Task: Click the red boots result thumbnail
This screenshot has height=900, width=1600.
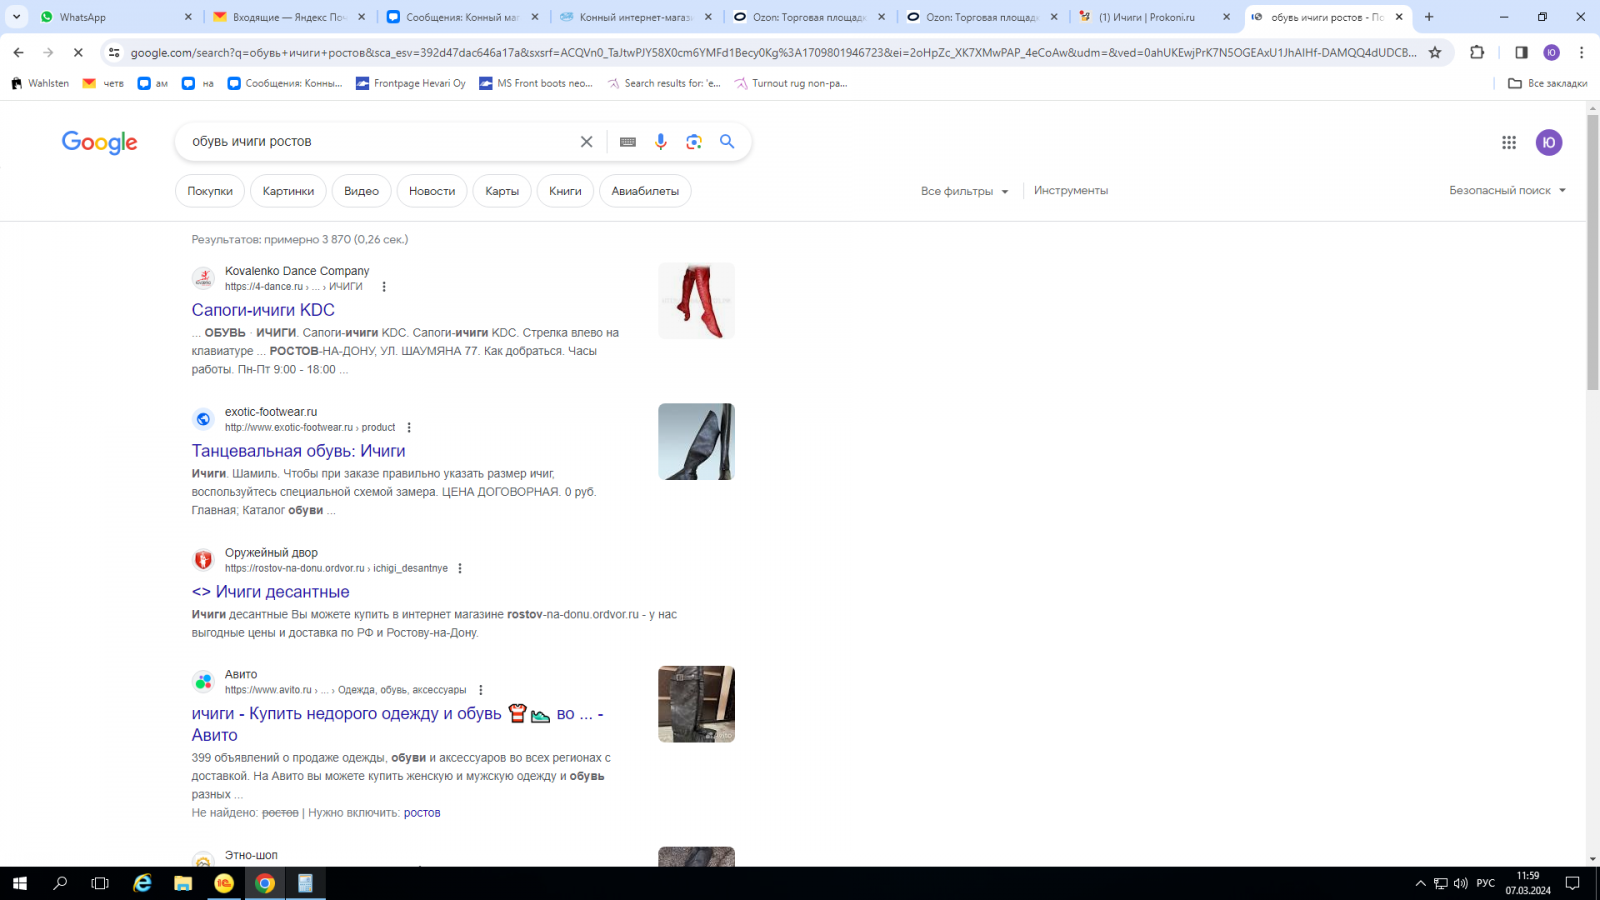Action: tap(696, 301)
